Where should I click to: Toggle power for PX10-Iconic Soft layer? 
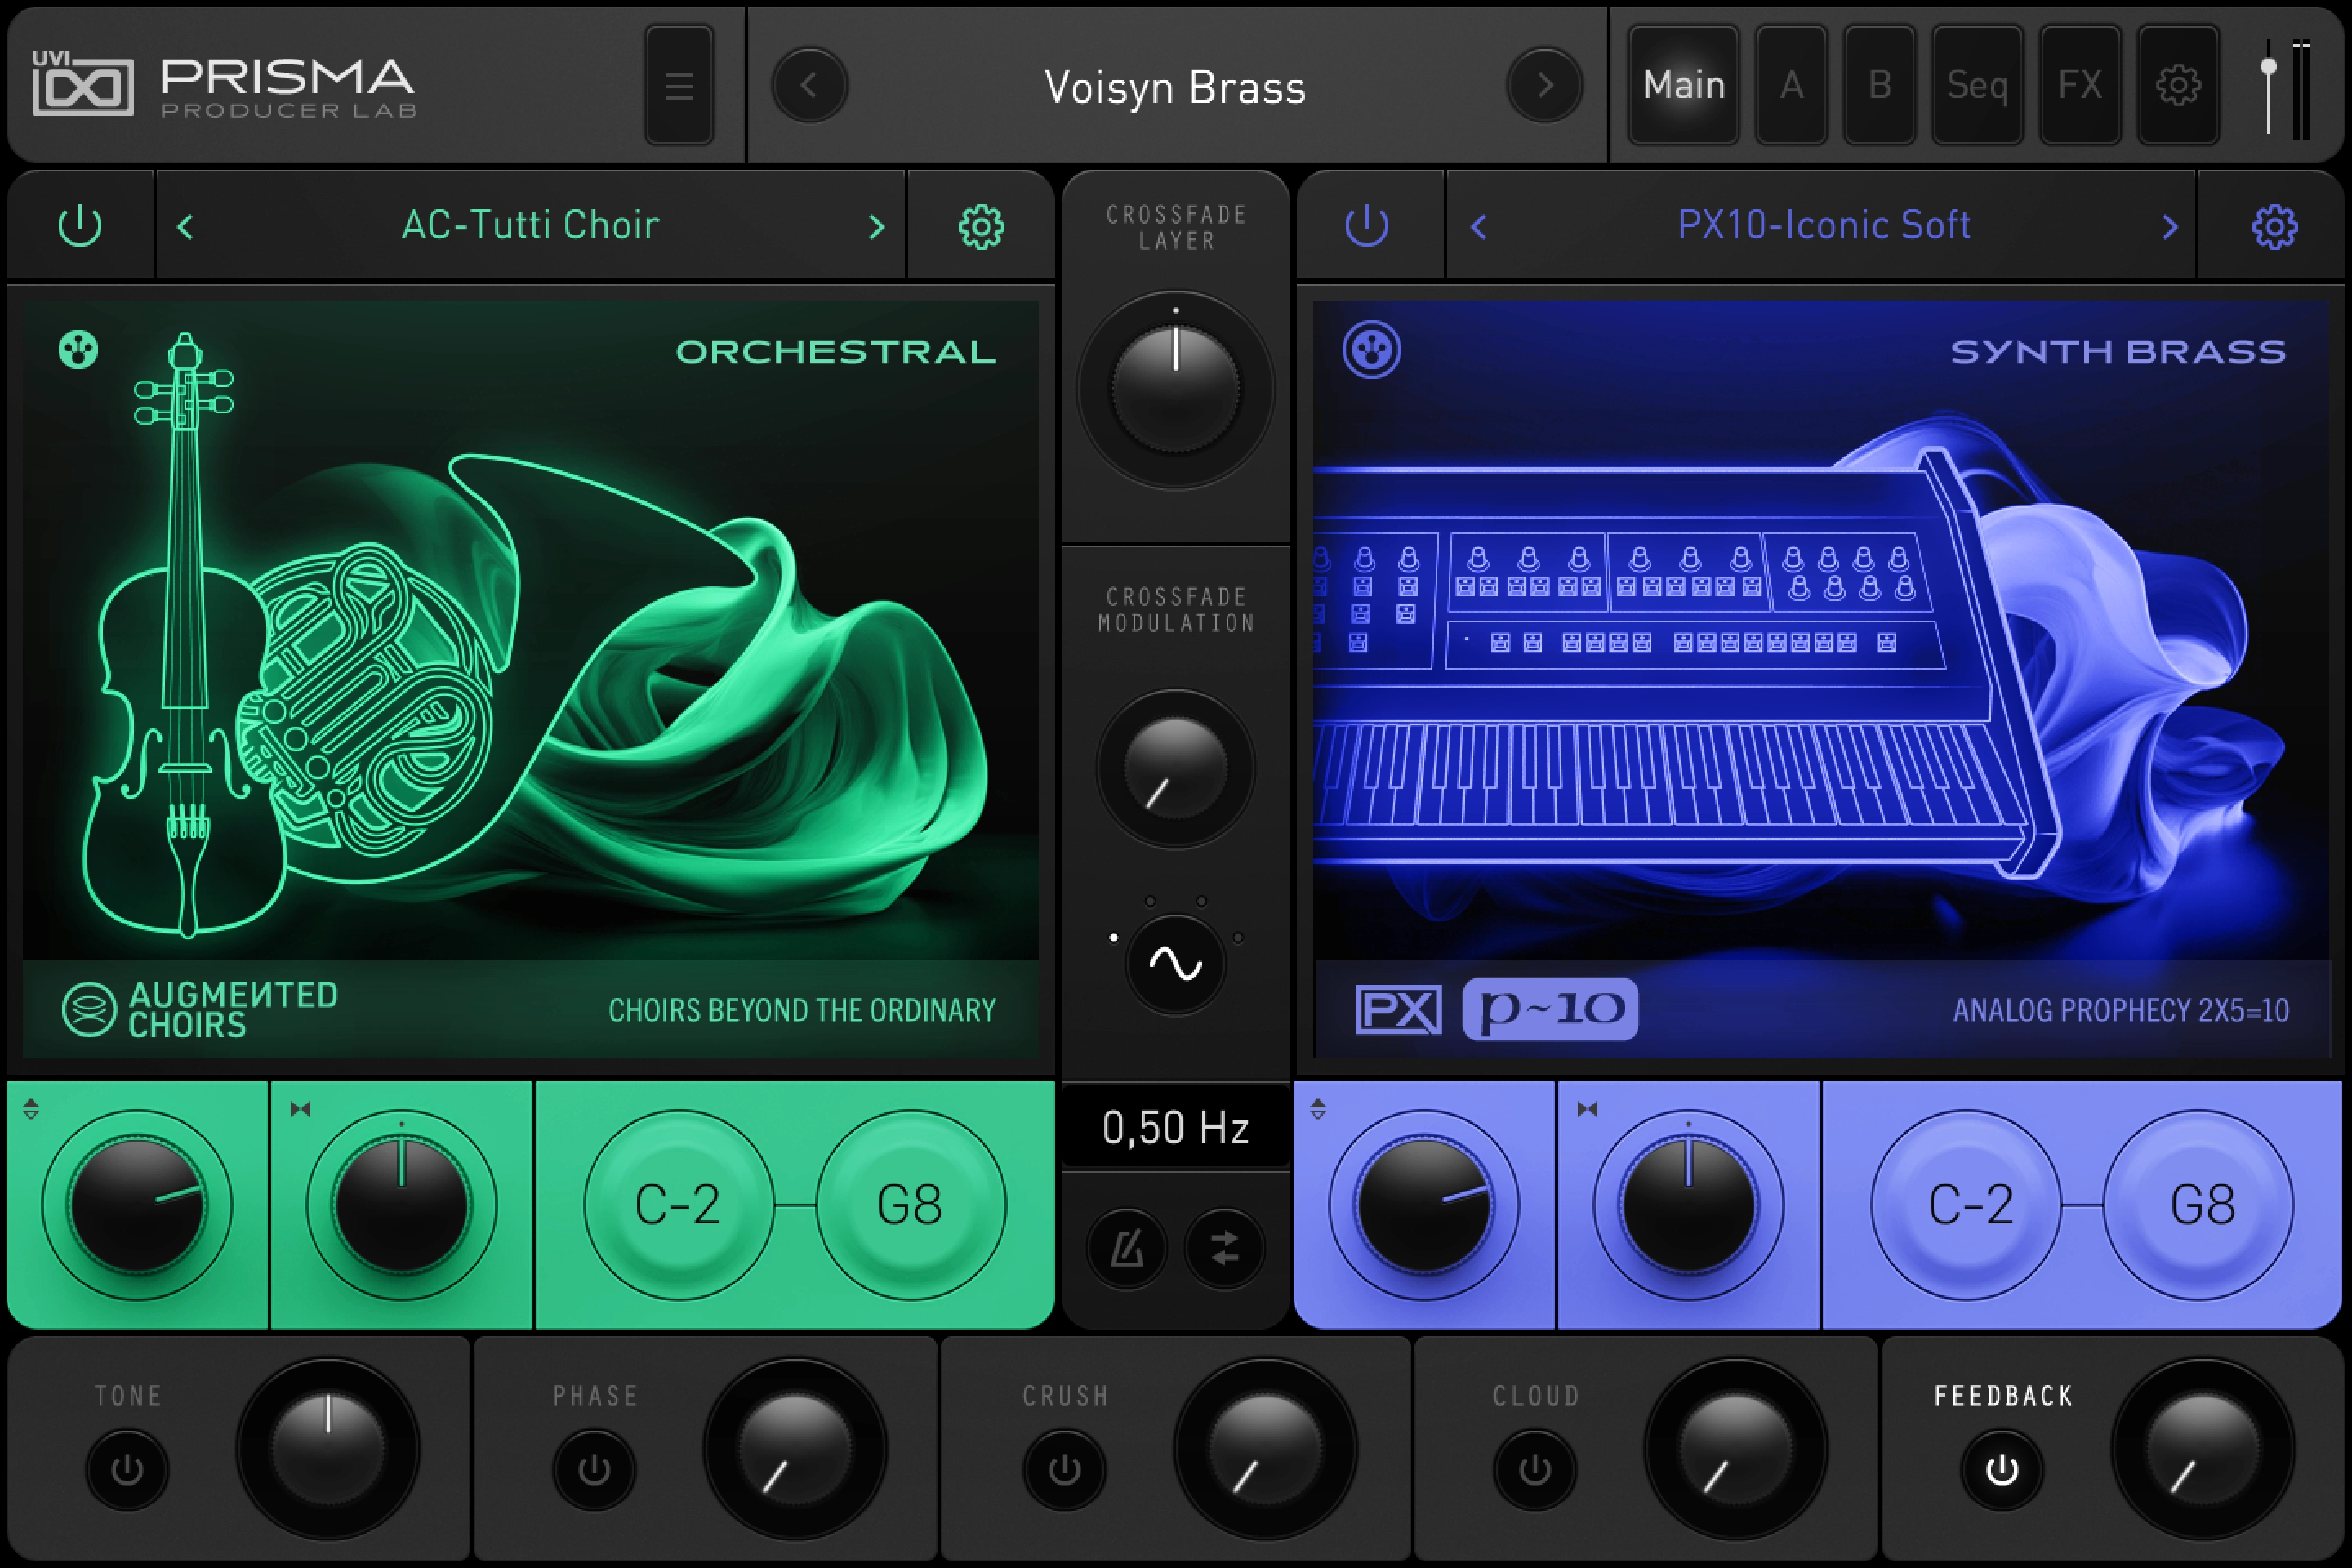tap(1367, 226)
